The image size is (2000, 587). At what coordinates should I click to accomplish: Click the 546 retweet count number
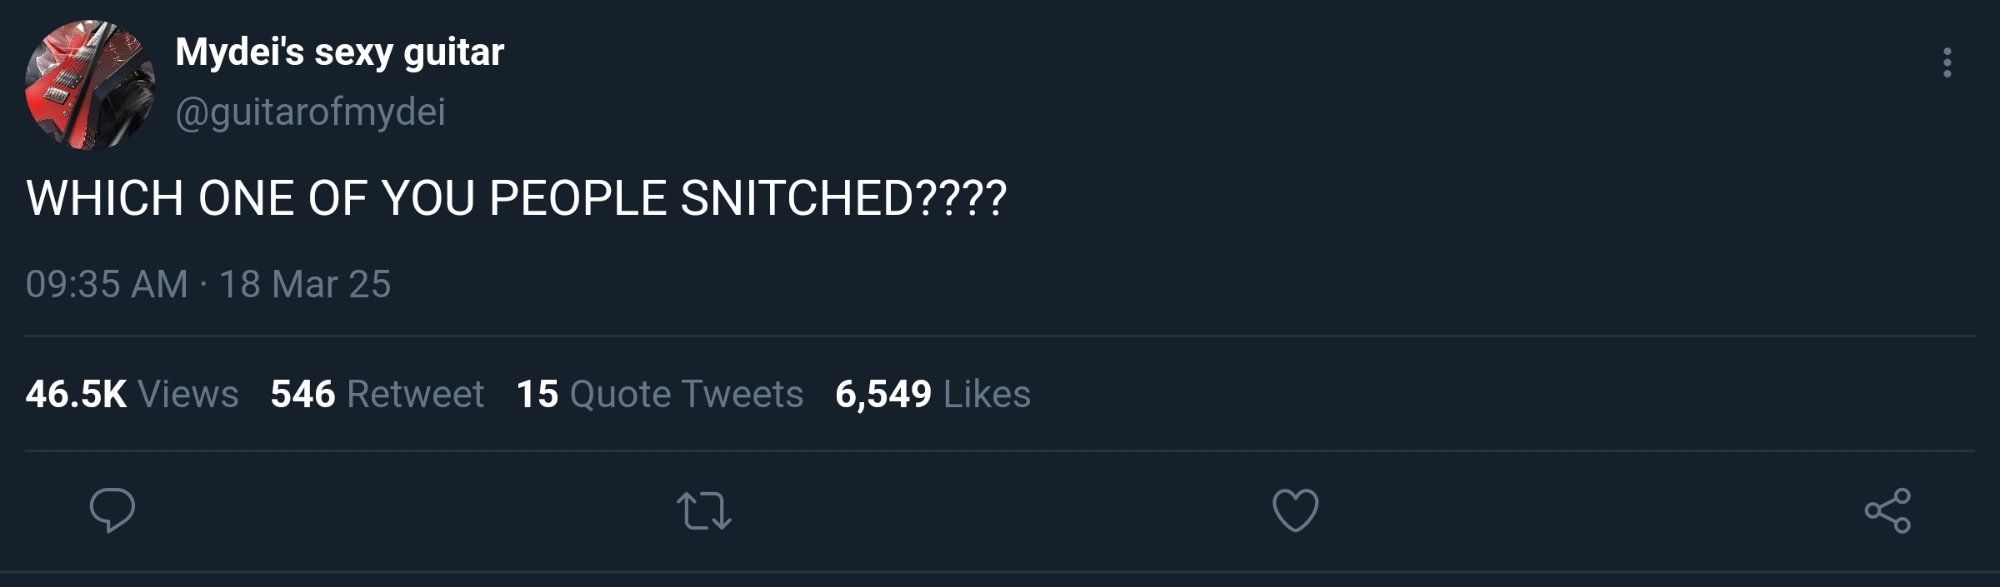point(302,394)
